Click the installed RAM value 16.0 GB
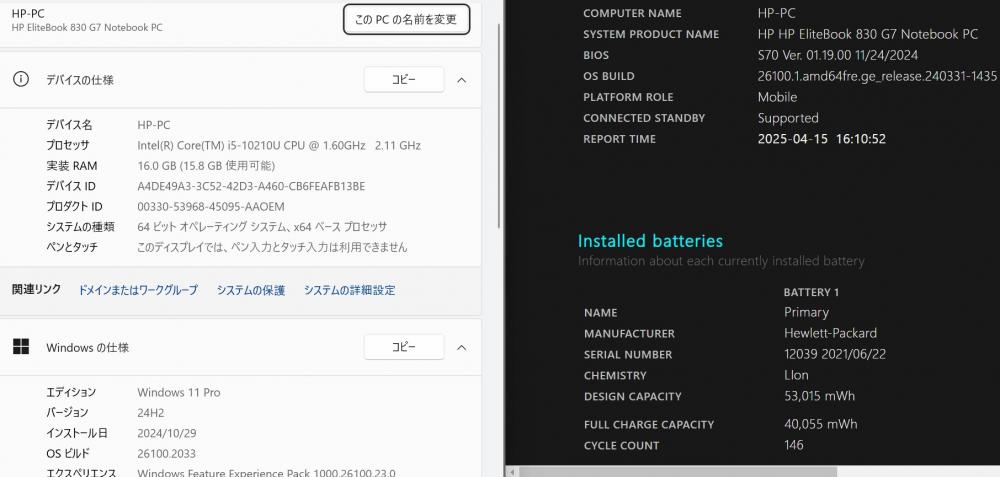Image resolution: width=1000 pixels, height=477 pixels. pos(206,166)
